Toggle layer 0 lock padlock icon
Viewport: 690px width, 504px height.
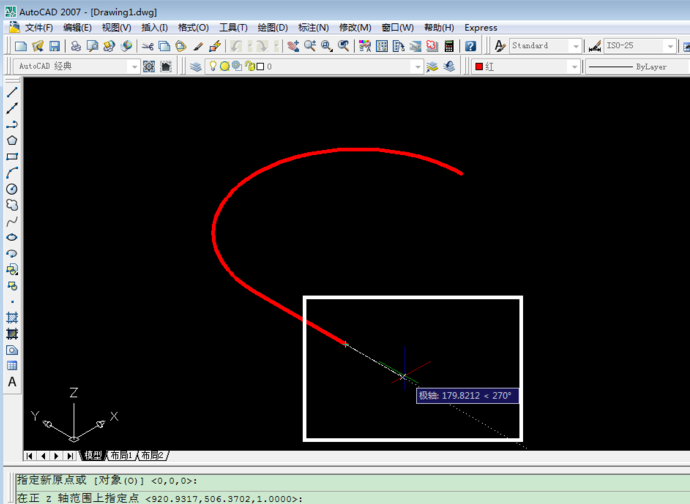coord(250,66)
